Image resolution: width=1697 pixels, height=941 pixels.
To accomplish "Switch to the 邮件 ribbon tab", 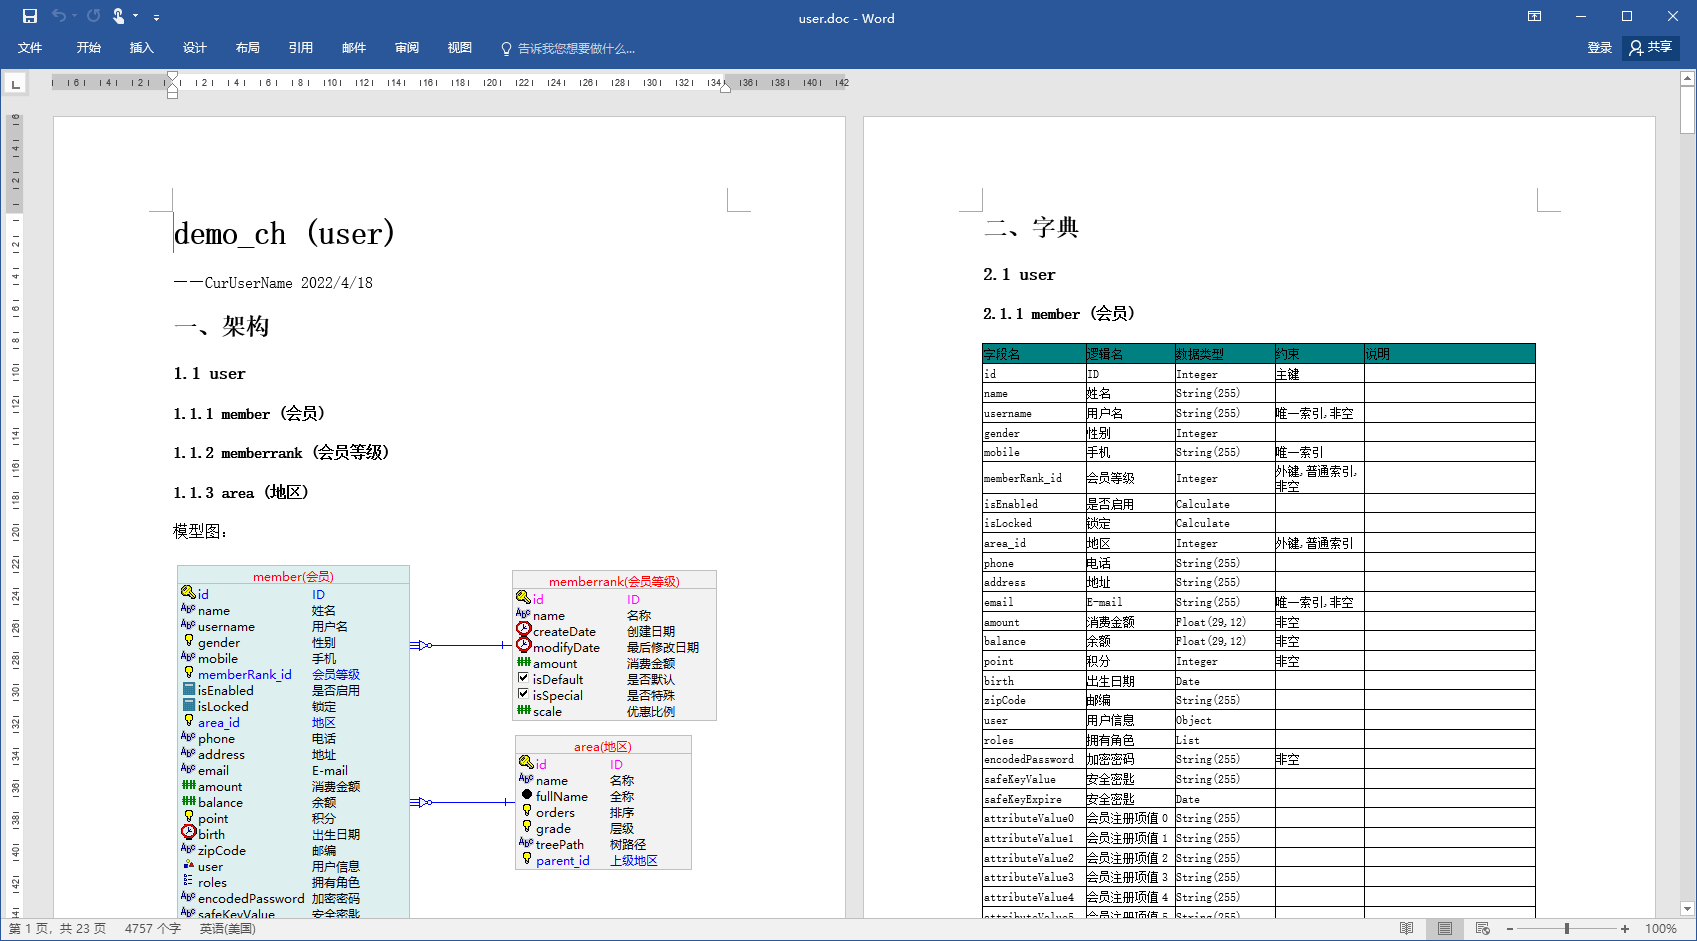I will 354,48.
